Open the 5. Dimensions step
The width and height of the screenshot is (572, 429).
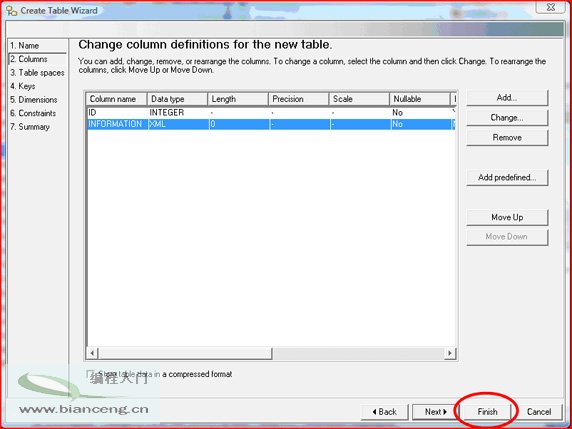click(33, 100)
